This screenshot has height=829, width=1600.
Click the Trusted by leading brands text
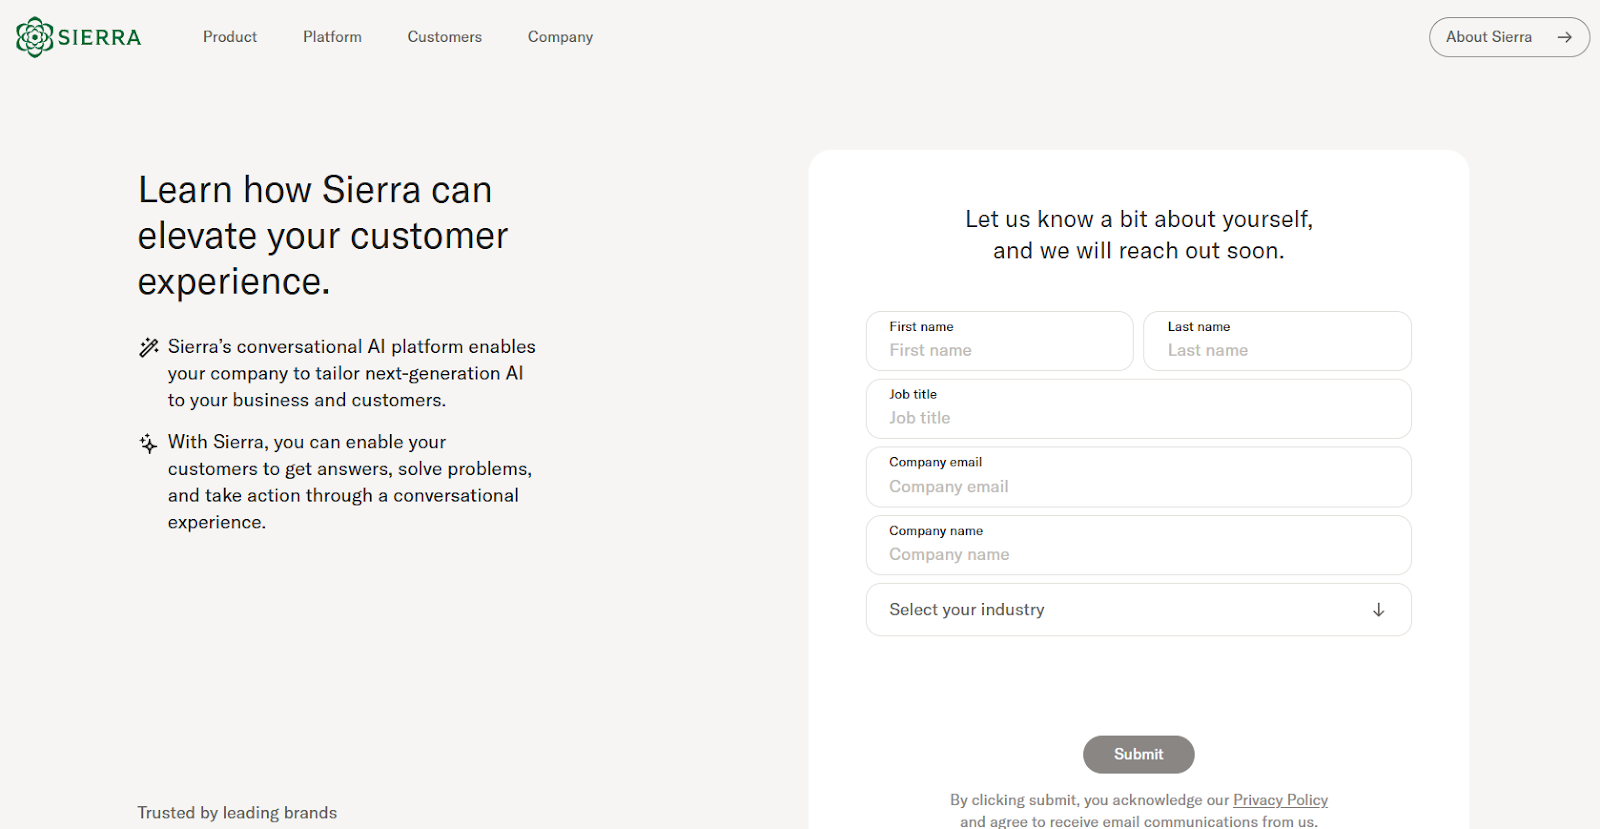coord(237,813)
